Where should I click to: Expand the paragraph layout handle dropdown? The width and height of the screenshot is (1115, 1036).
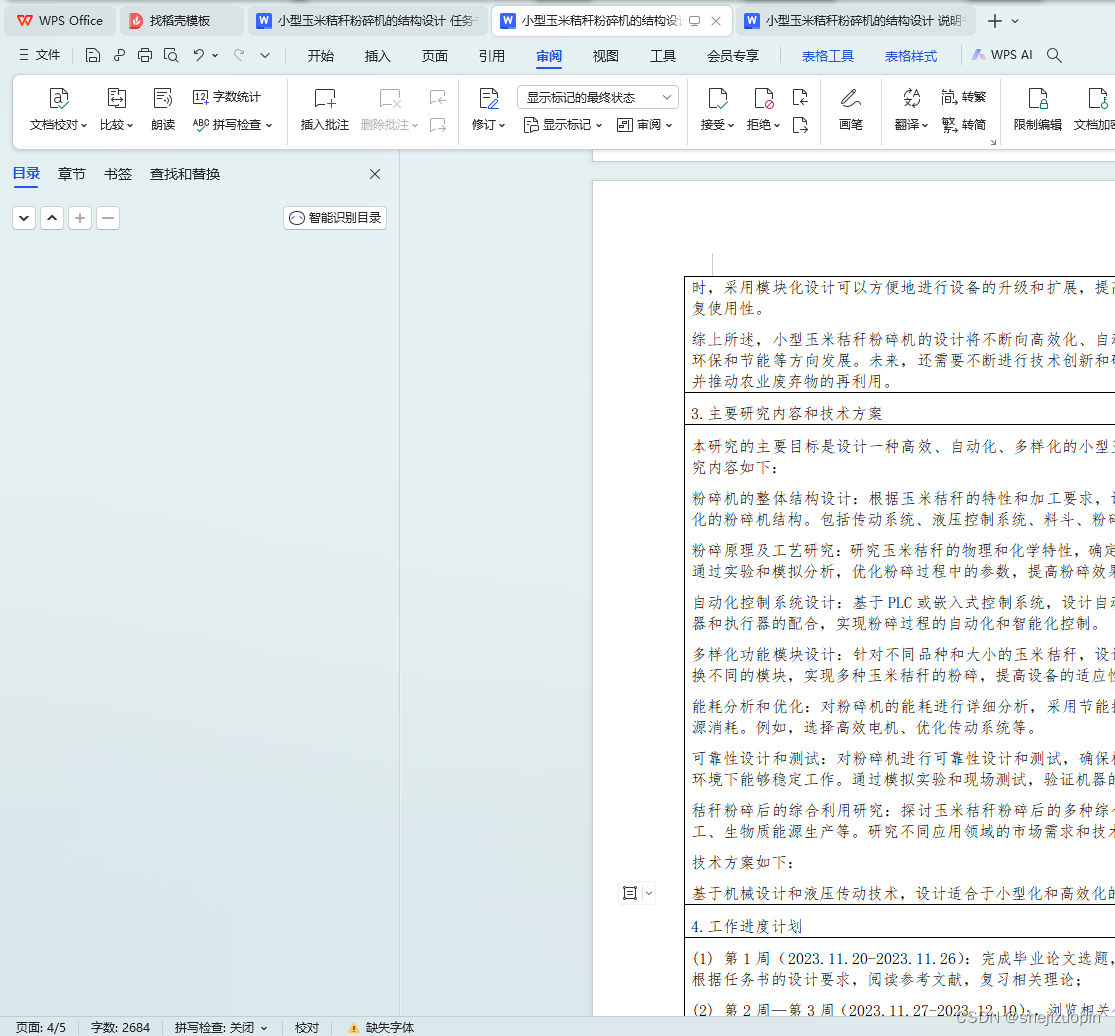pos(649,893)
